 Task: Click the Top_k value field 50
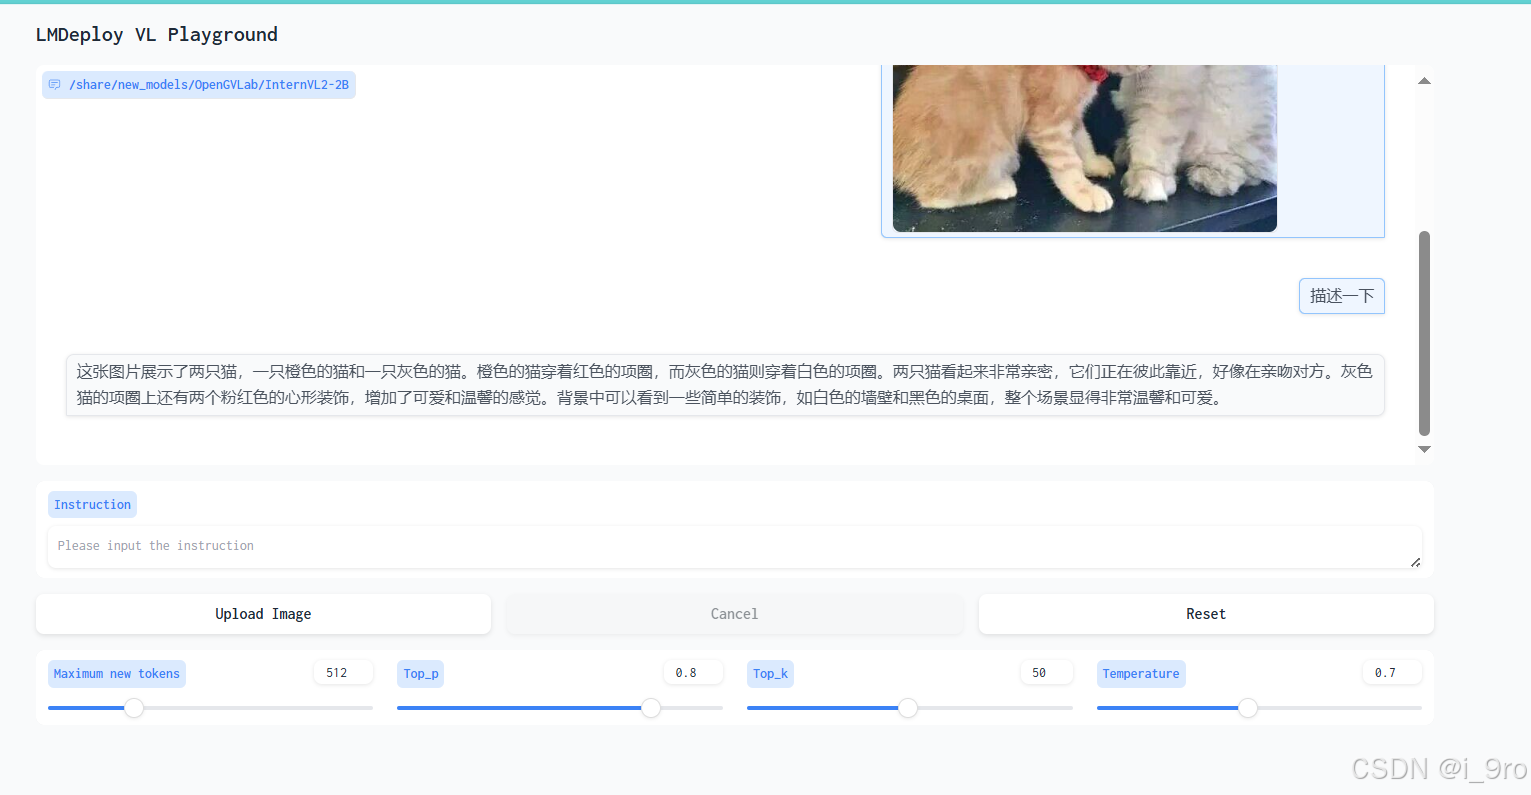tap(1046, 673)
